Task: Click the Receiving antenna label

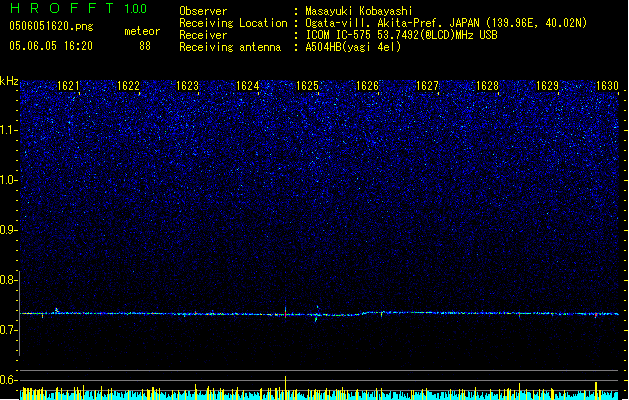Action: point(230,47)
